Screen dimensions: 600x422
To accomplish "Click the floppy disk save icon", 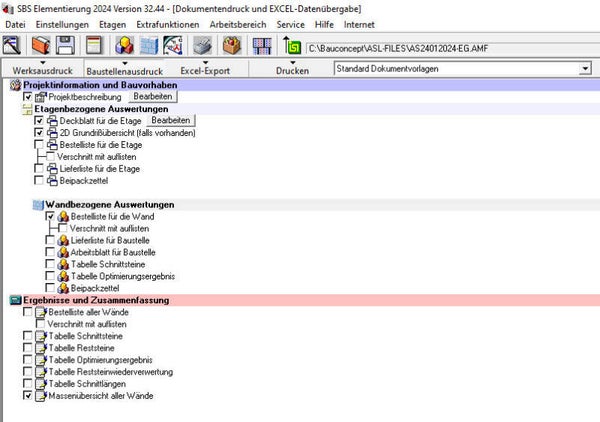I will point(65,45).
